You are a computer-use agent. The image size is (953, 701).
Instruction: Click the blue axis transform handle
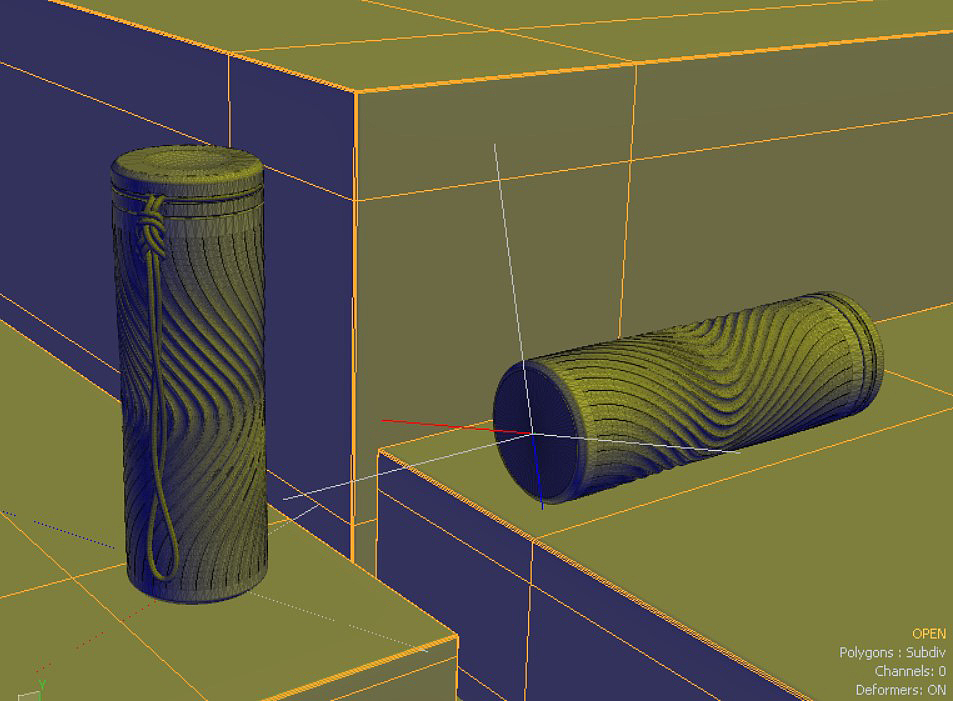(537, 471)
